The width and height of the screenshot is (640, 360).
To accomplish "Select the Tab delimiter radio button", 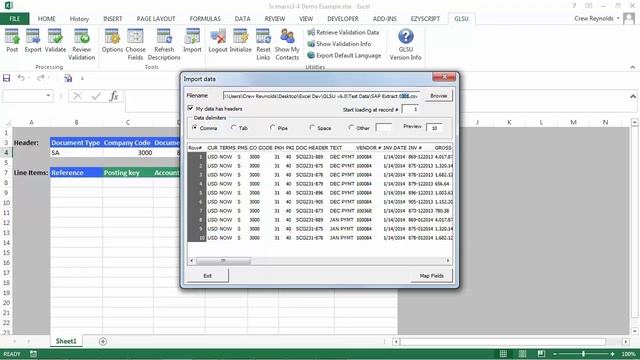I will pyautogui.click(x=233, y=128).
